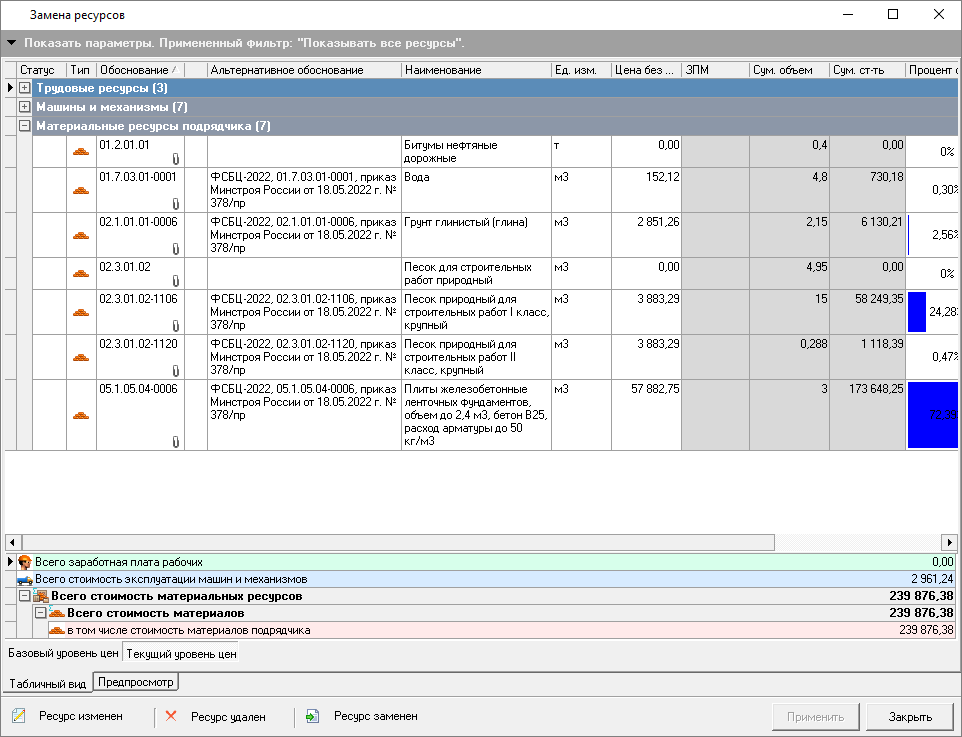Viewport: 962px width, 737px height.
Task: Click the Ресурс заменен legend icon
Action: click(x=313, y=716)
